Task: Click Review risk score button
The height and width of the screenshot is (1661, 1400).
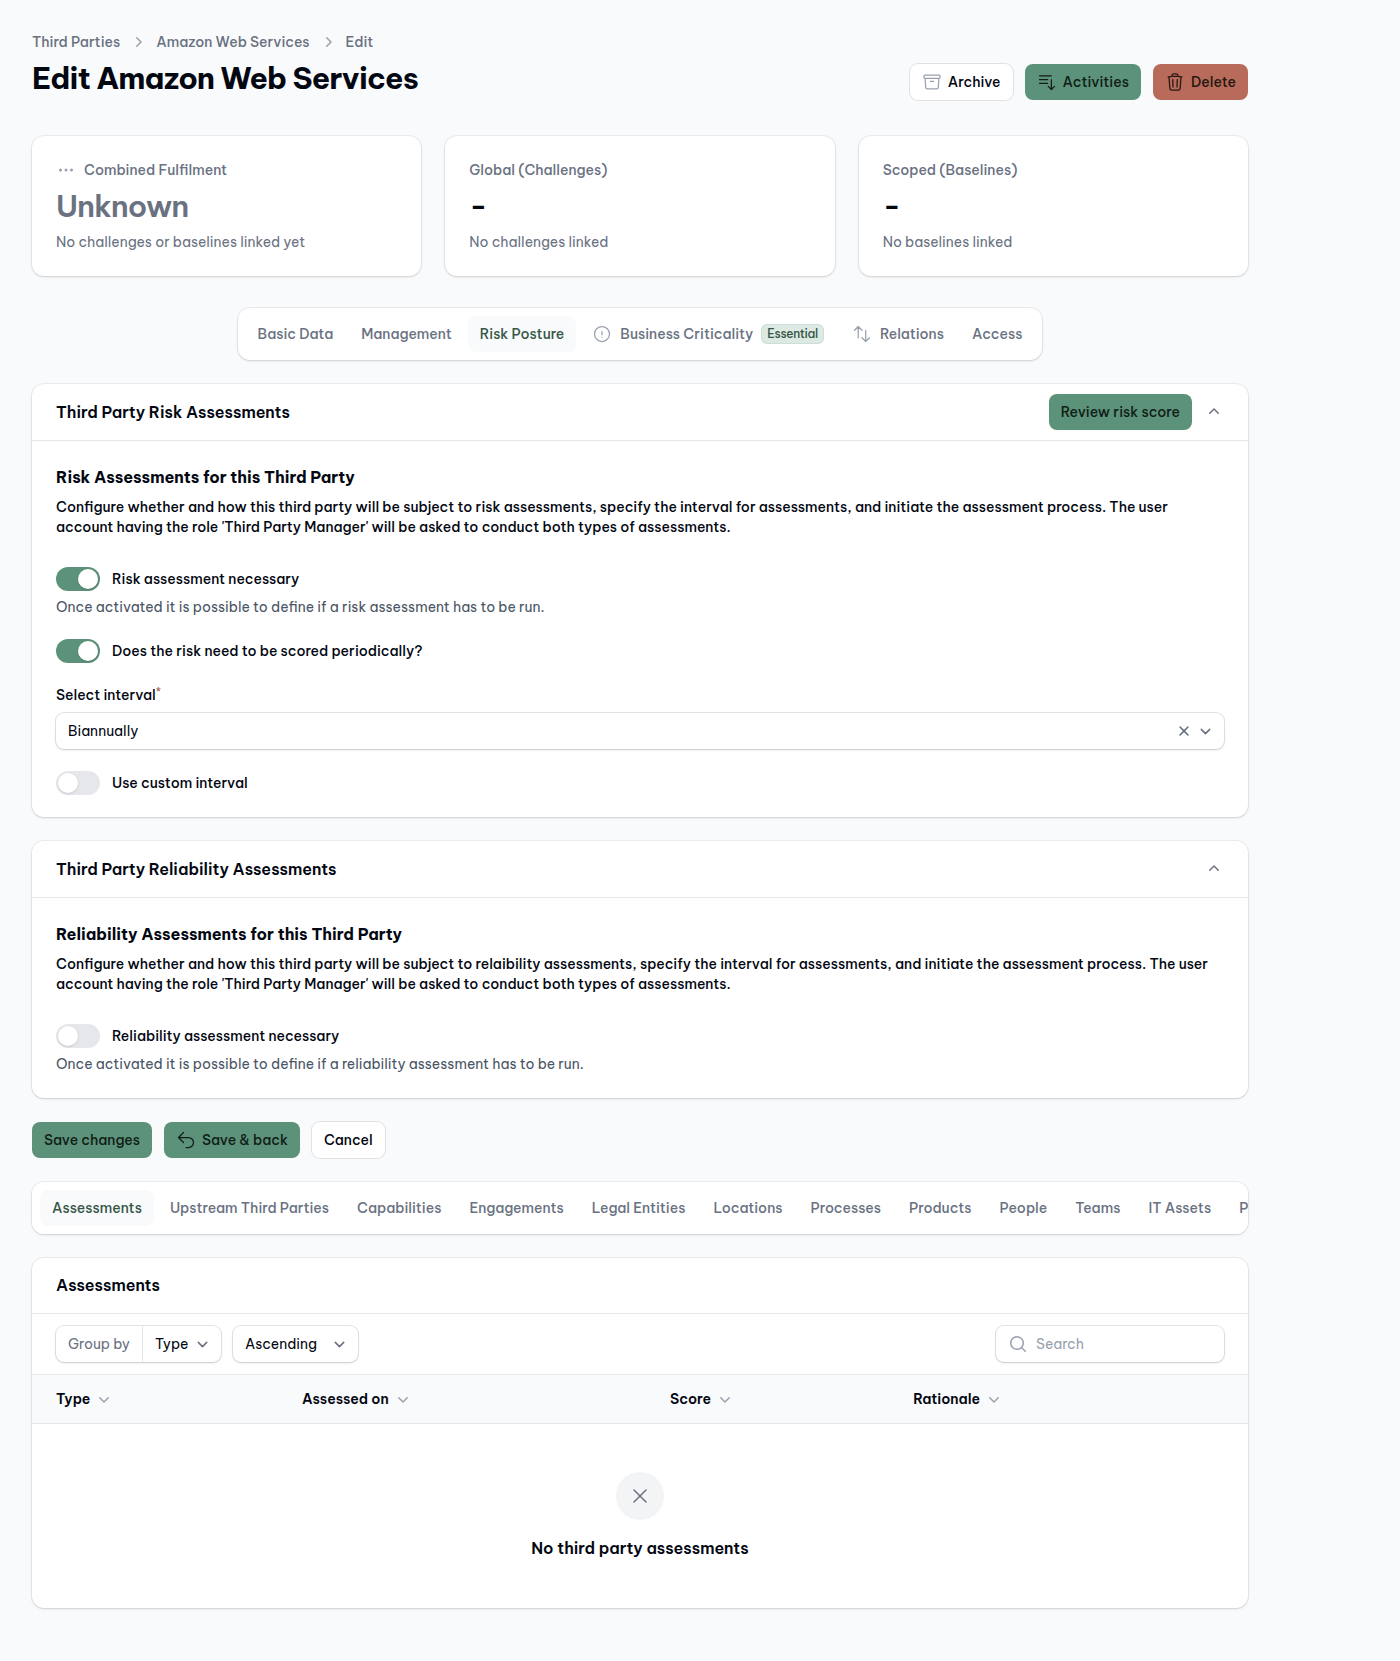Action: tap(1120, 412)
